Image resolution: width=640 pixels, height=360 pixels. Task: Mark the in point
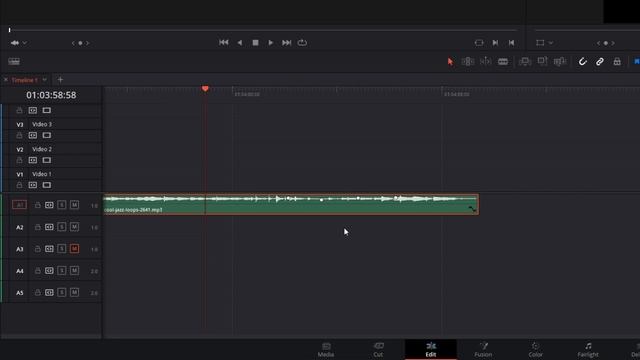(x=495, y=42)
